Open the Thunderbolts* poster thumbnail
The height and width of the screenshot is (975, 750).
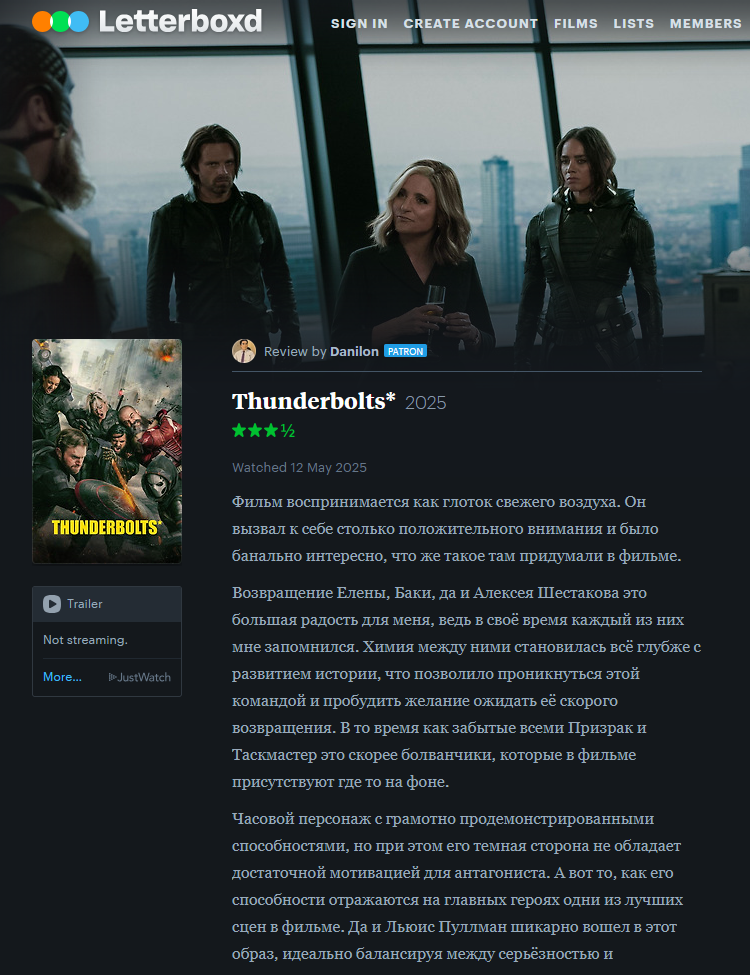tap(107, 451)
